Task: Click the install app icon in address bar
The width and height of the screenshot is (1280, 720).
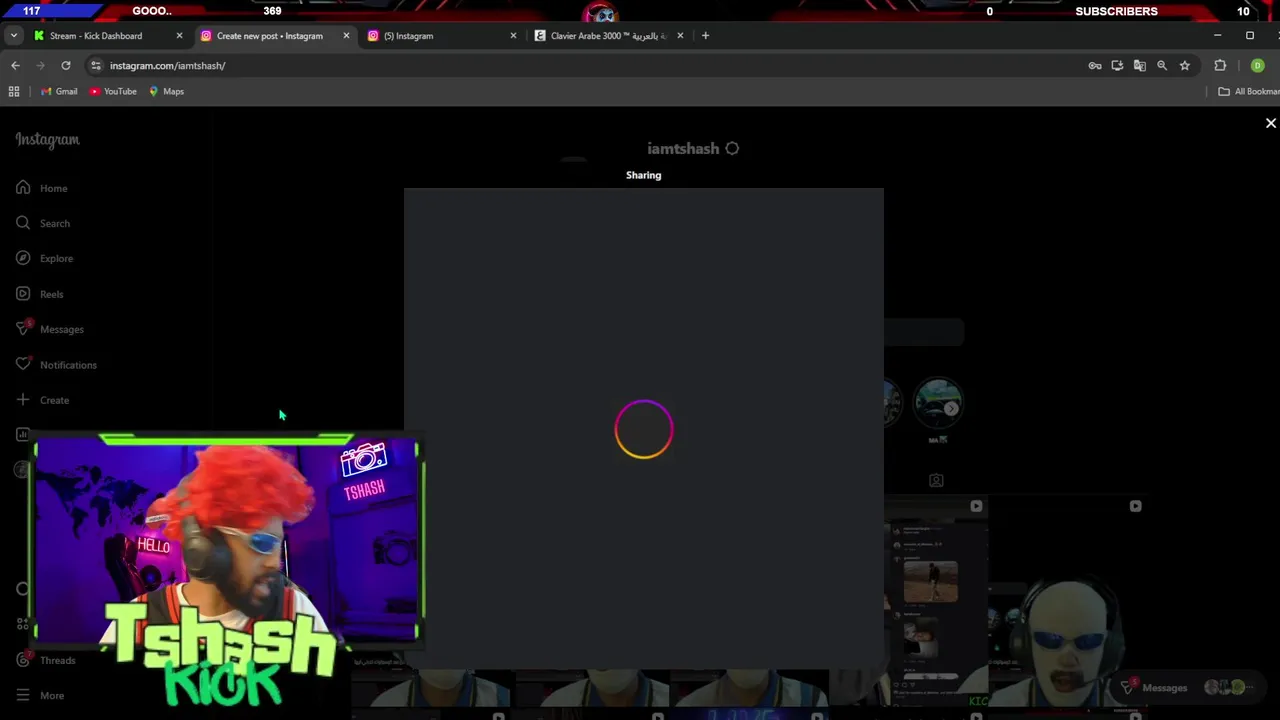Action: 1117,65
